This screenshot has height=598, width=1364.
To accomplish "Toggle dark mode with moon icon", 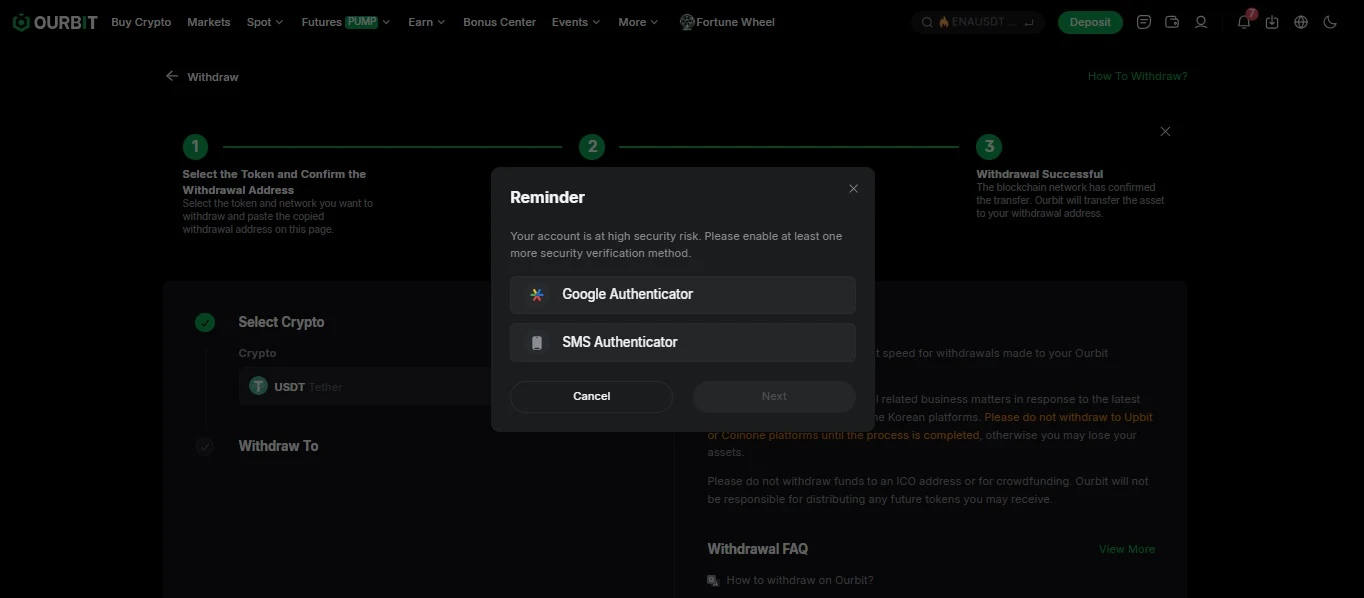I will tap(1330, 22).
